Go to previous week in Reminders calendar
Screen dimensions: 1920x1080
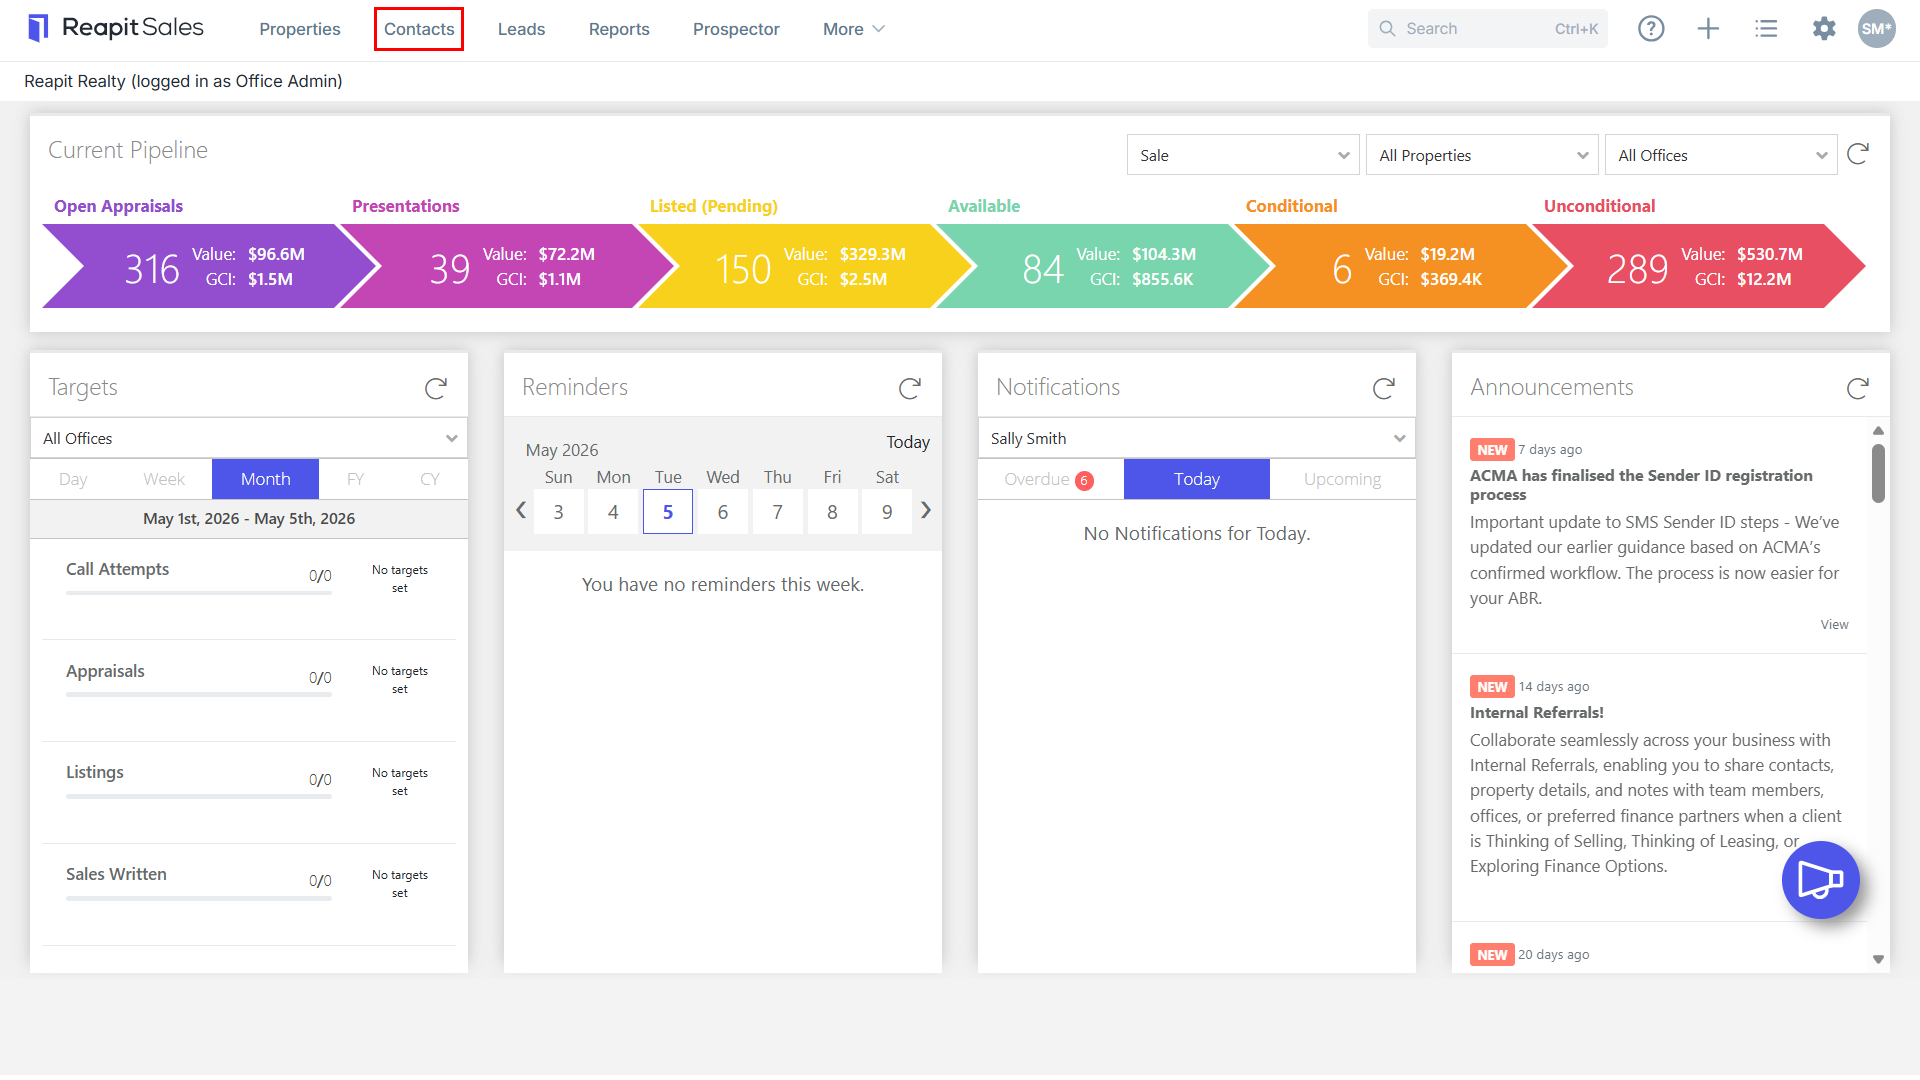[521, 511]
